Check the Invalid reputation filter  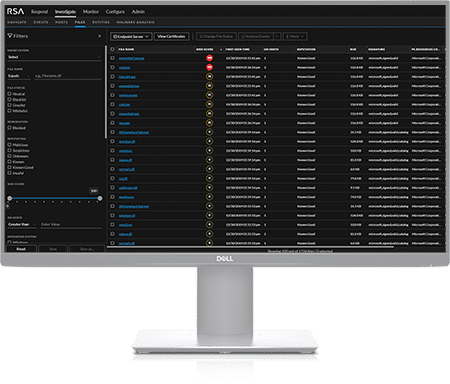pyautogui.click(x=9, y=173)
